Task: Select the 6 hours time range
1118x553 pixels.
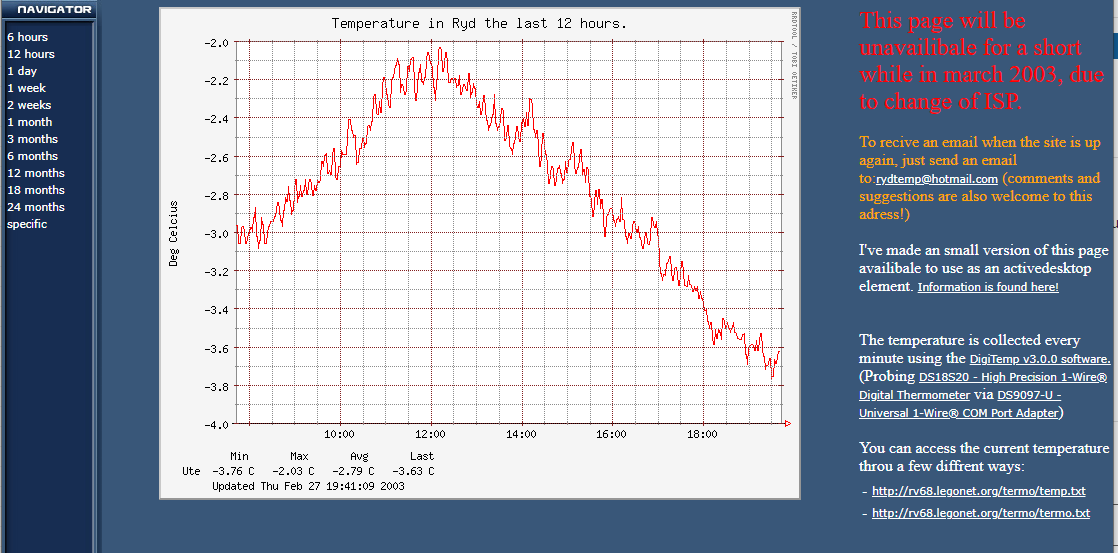Action: [27, 37]
